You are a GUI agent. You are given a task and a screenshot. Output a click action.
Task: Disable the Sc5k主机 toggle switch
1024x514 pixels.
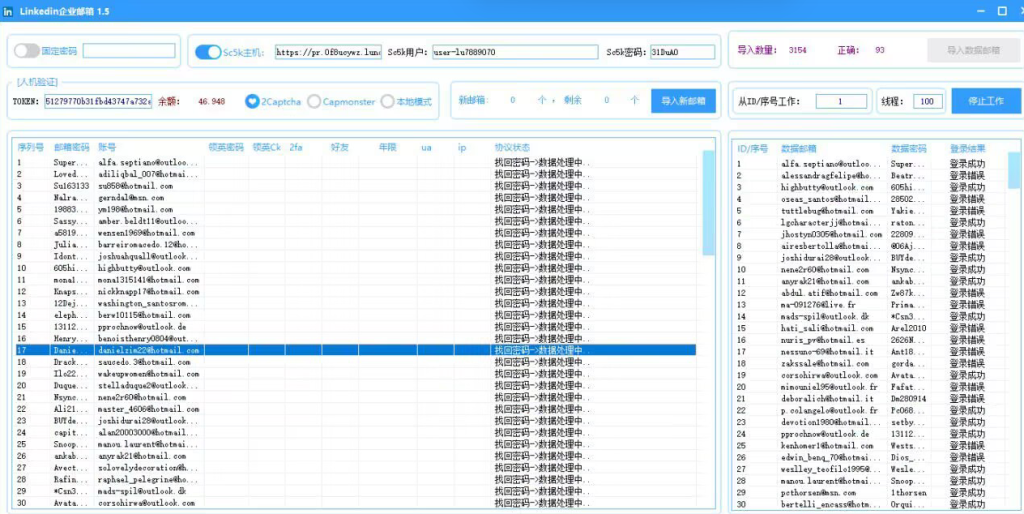[207, 52]
